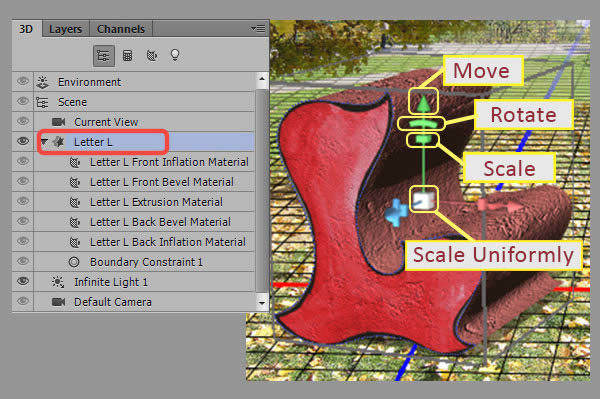600x399 pixels.
Task: Click the green Scale handle on the axis
Action: pyautogui.click(x=422, y=140)
